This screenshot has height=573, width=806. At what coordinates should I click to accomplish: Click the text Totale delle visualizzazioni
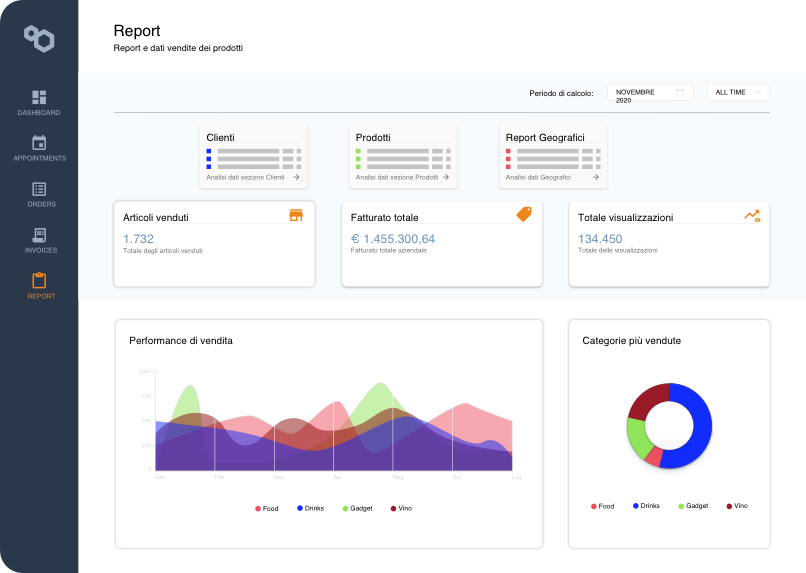click(x=617, y=250)
